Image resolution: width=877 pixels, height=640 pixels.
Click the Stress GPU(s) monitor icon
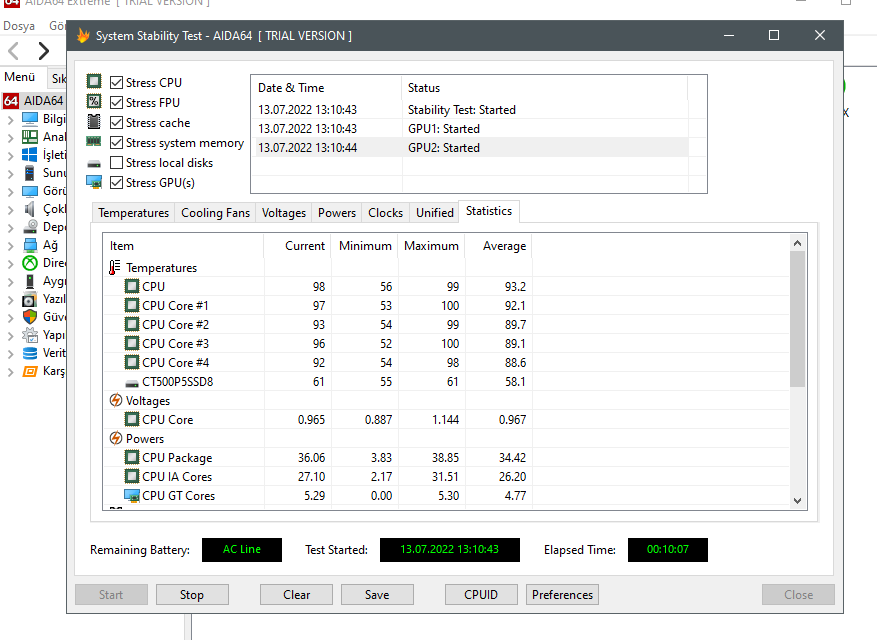tap(94, 182)
